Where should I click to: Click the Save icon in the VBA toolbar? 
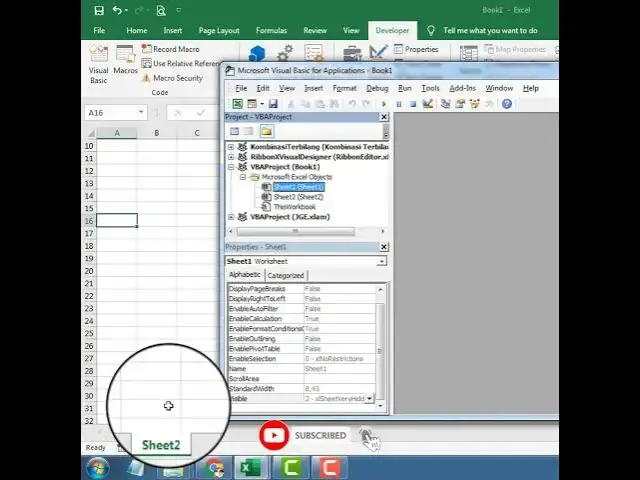click(273, 104)
